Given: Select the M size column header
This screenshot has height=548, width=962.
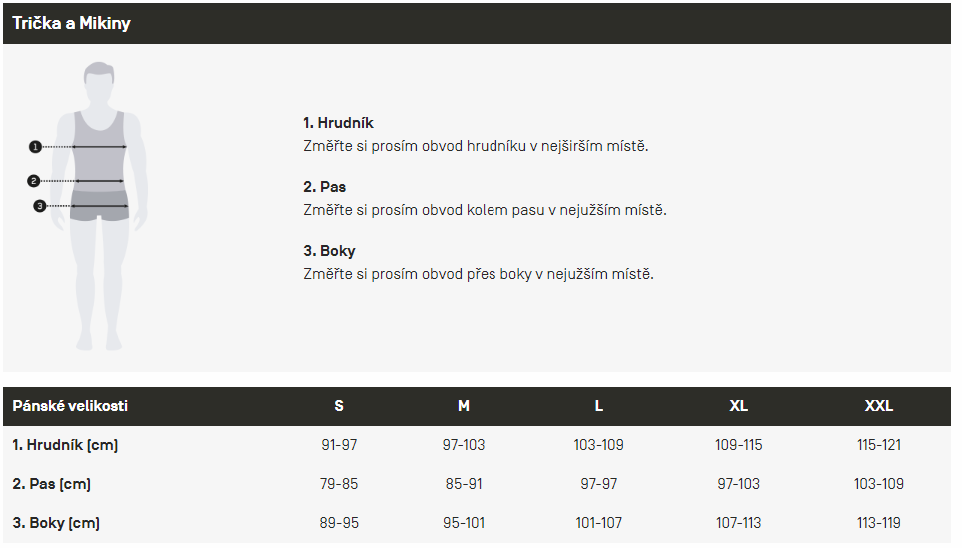Looking at the screenshot, I should 464,406.
